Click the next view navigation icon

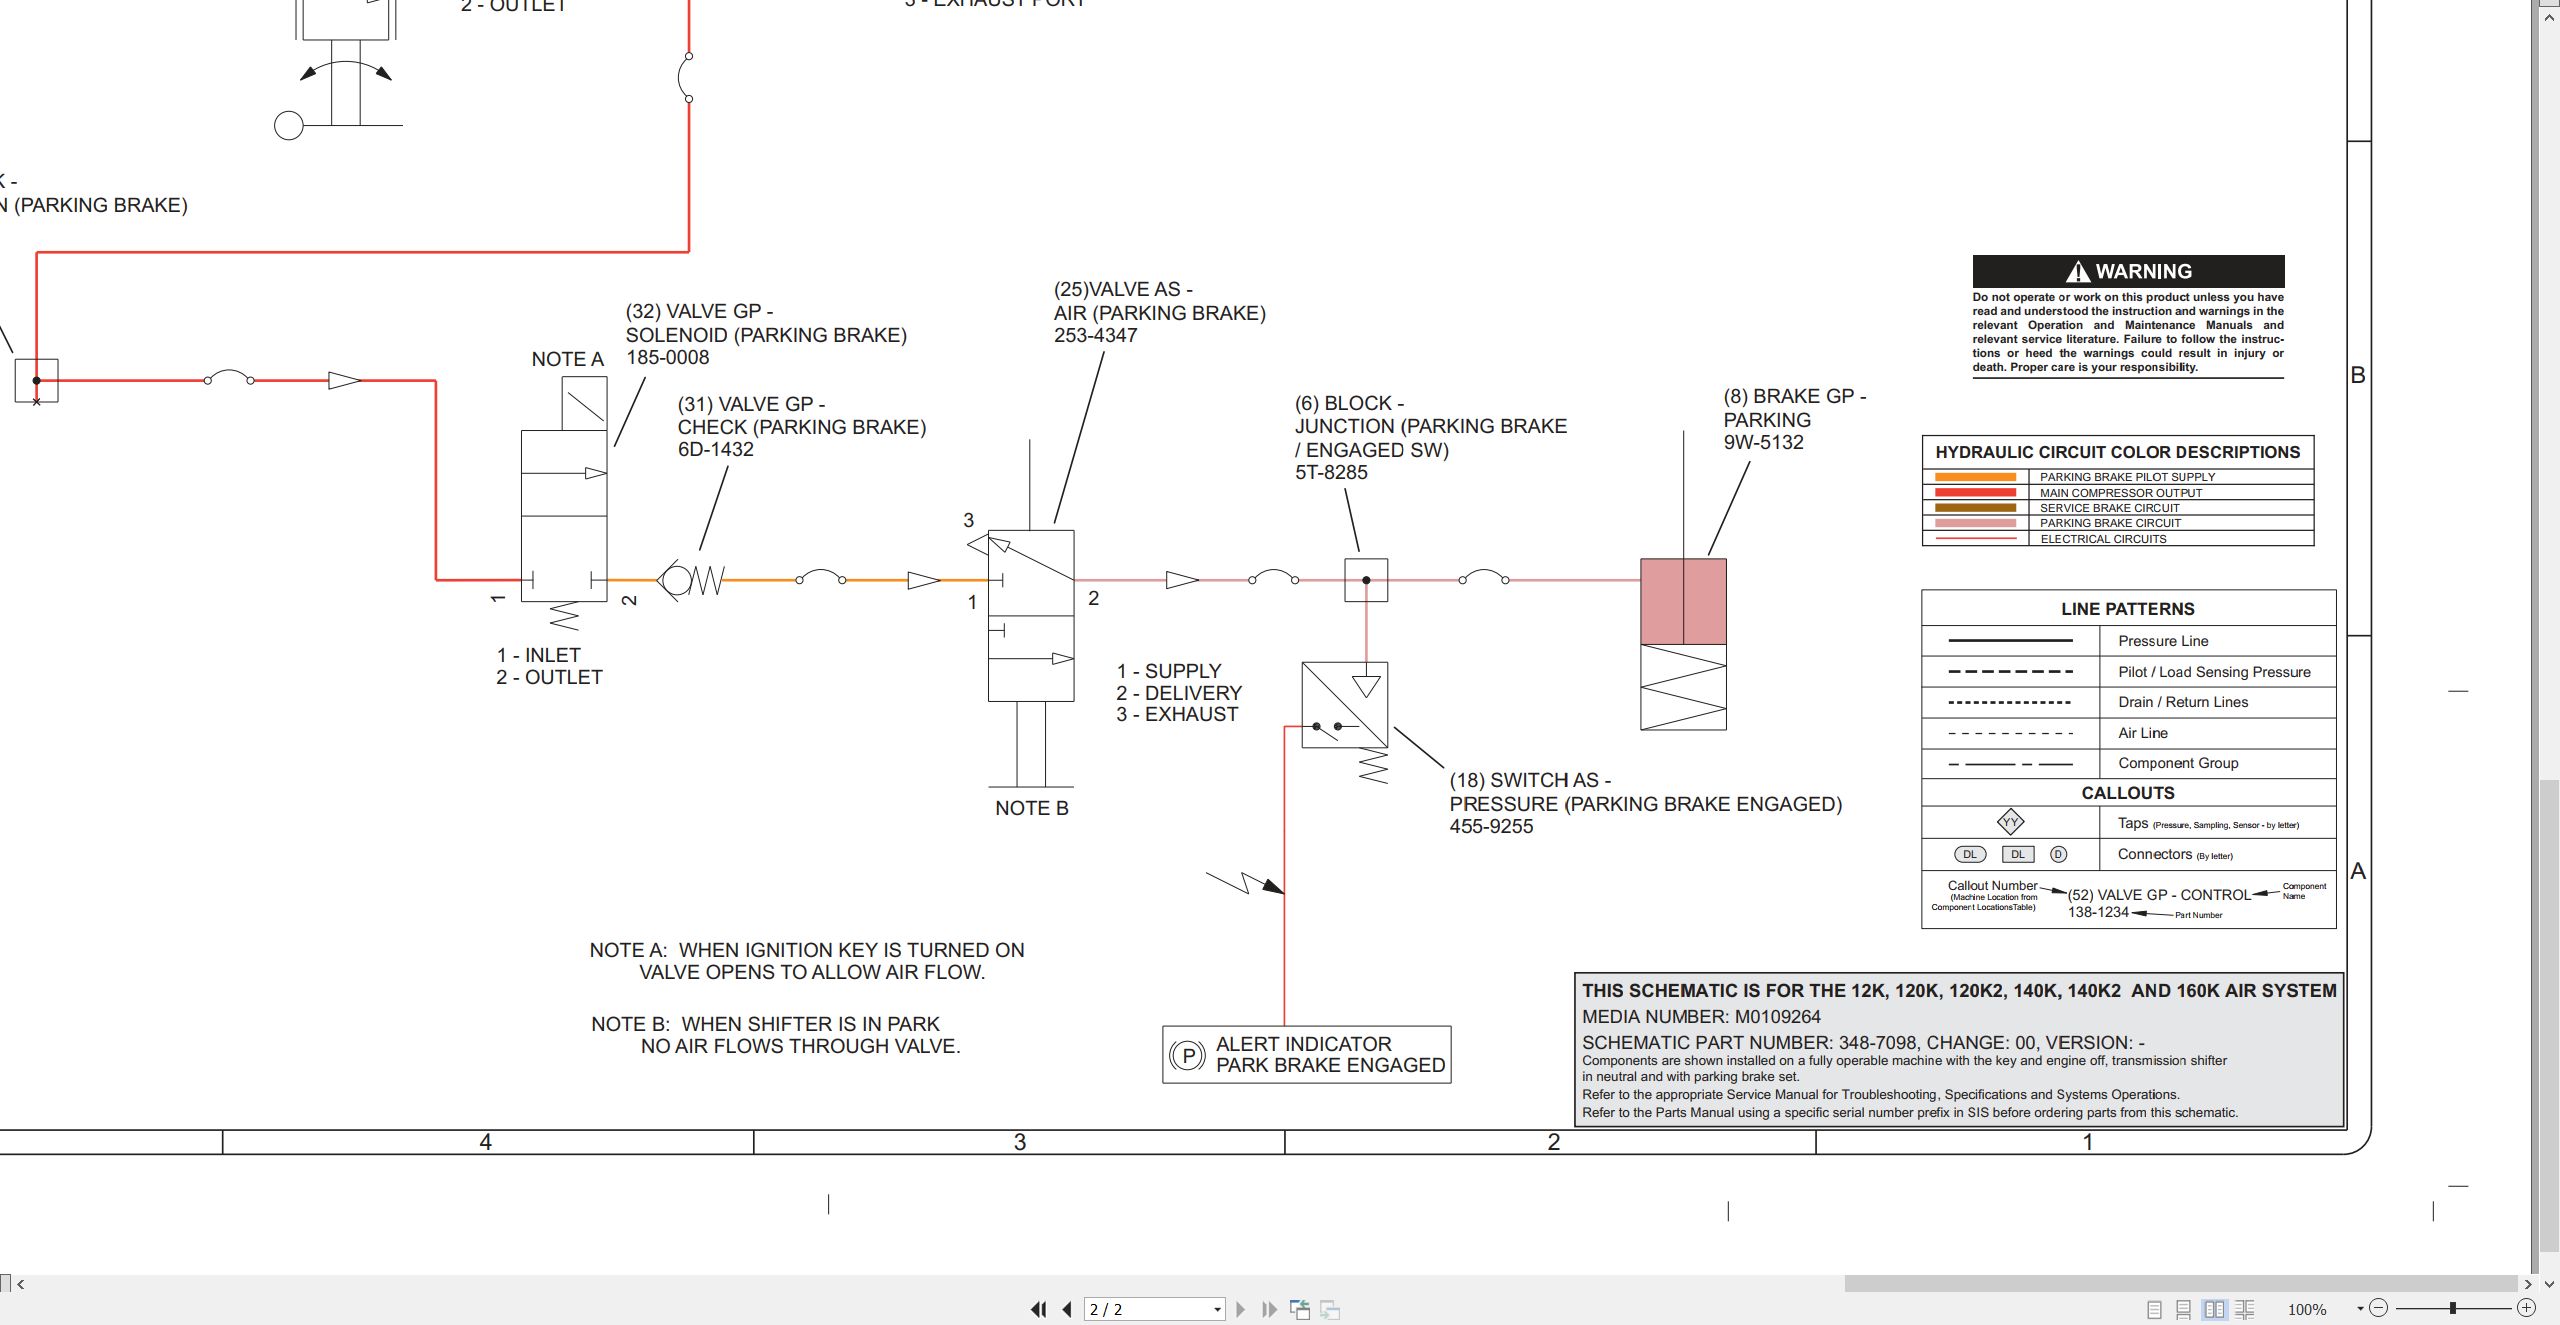tap(1330, 1309)
